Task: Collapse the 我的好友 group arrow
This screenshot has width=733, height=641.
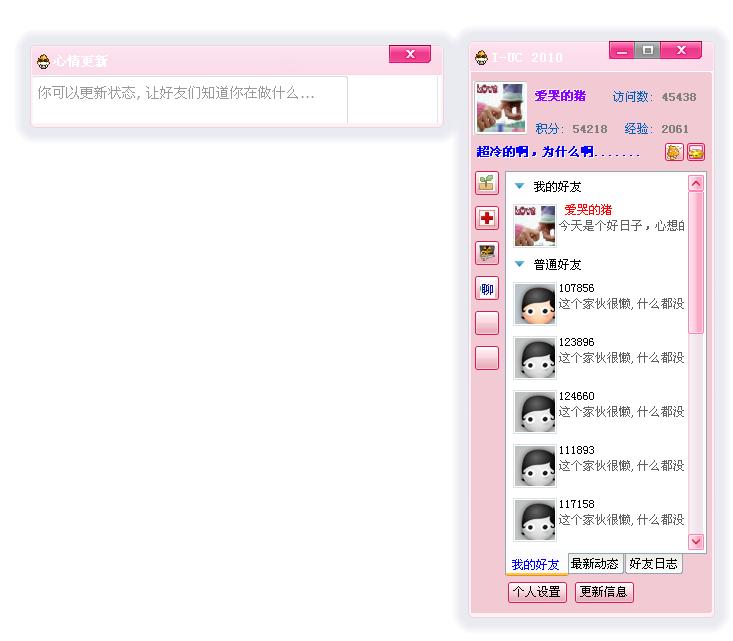Action: (x=519, y=186)
